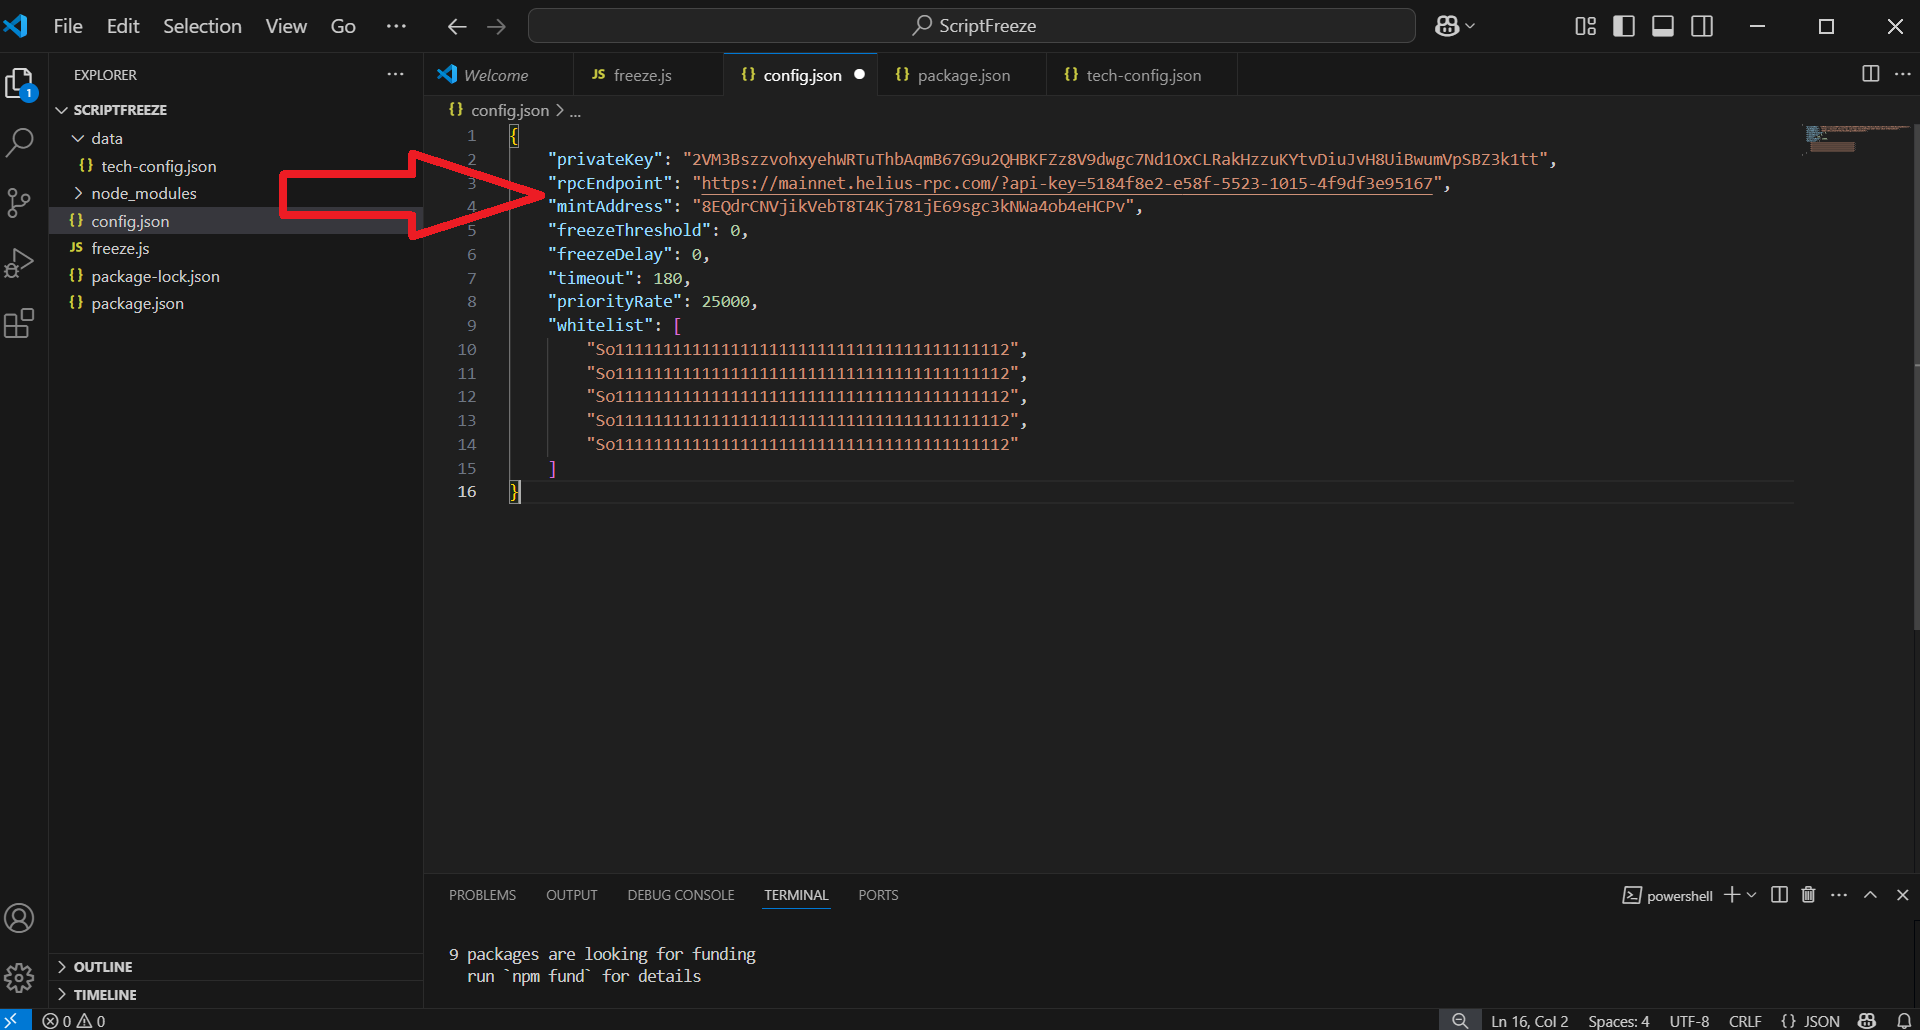Go to line via Ln 16, Col 2

click(1529, 1021)
